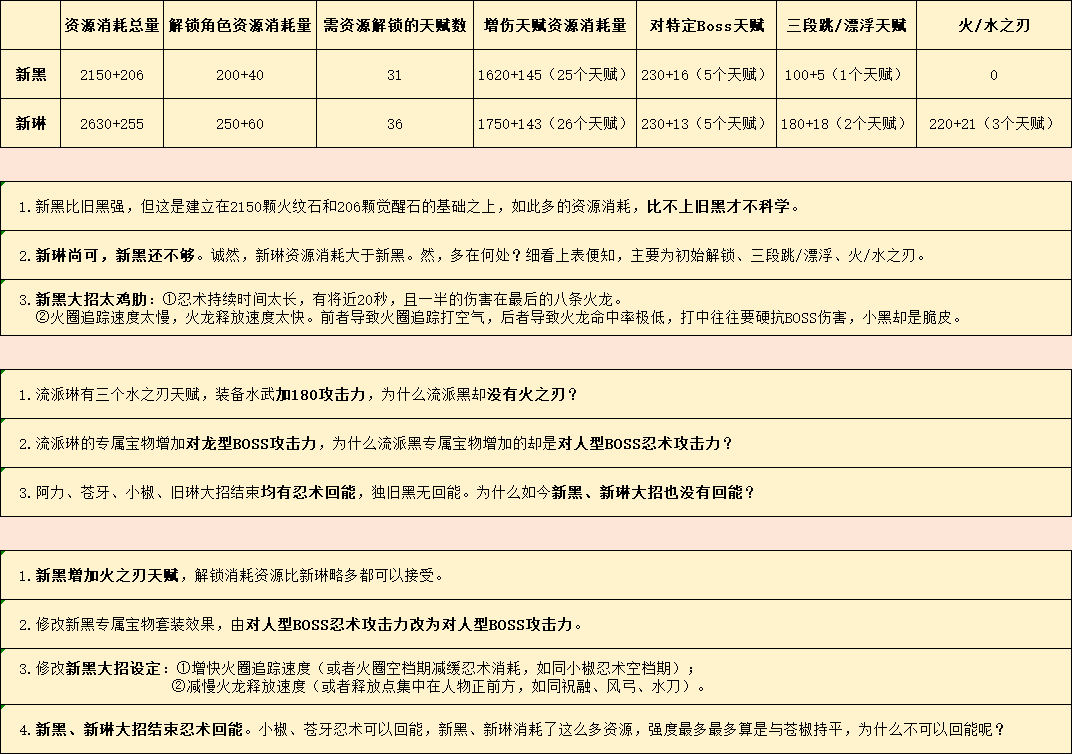Click the 增伤天赋资源消耗量 column header
Image resolution: width=1072 pixels, height=754 pixels.
pyautogui.click(x=555, y=25)
